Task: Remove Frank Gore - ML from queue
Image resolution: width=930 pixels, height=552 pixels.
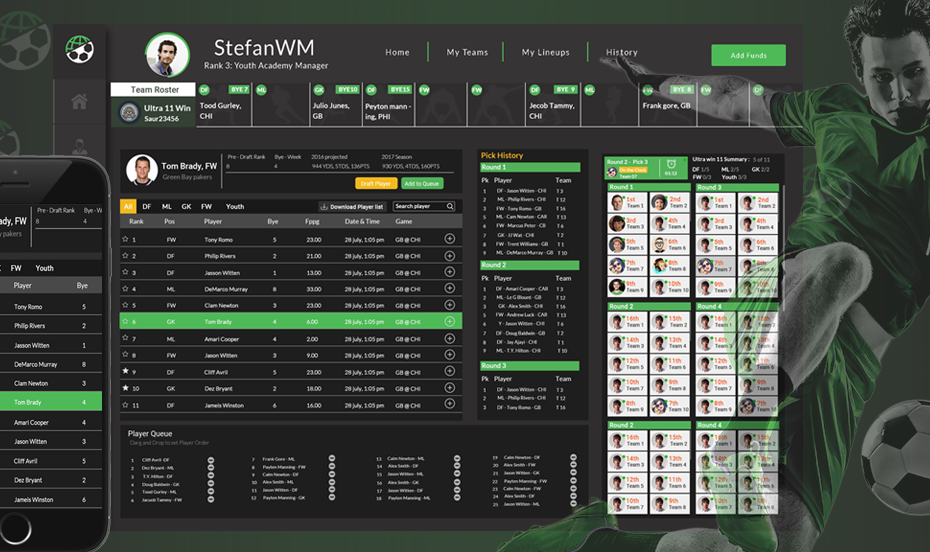Action: pyautogui.click(x=332, y=458)
